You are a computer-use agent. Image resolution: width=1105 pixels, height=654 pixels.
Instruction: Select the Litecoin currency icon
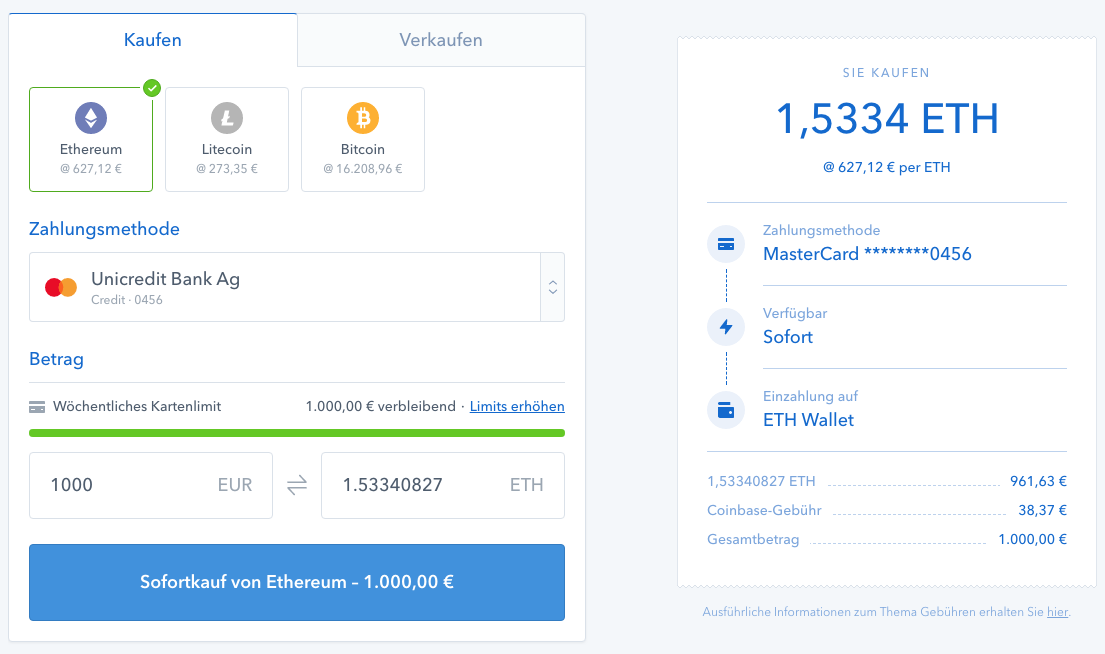[227, 117]
